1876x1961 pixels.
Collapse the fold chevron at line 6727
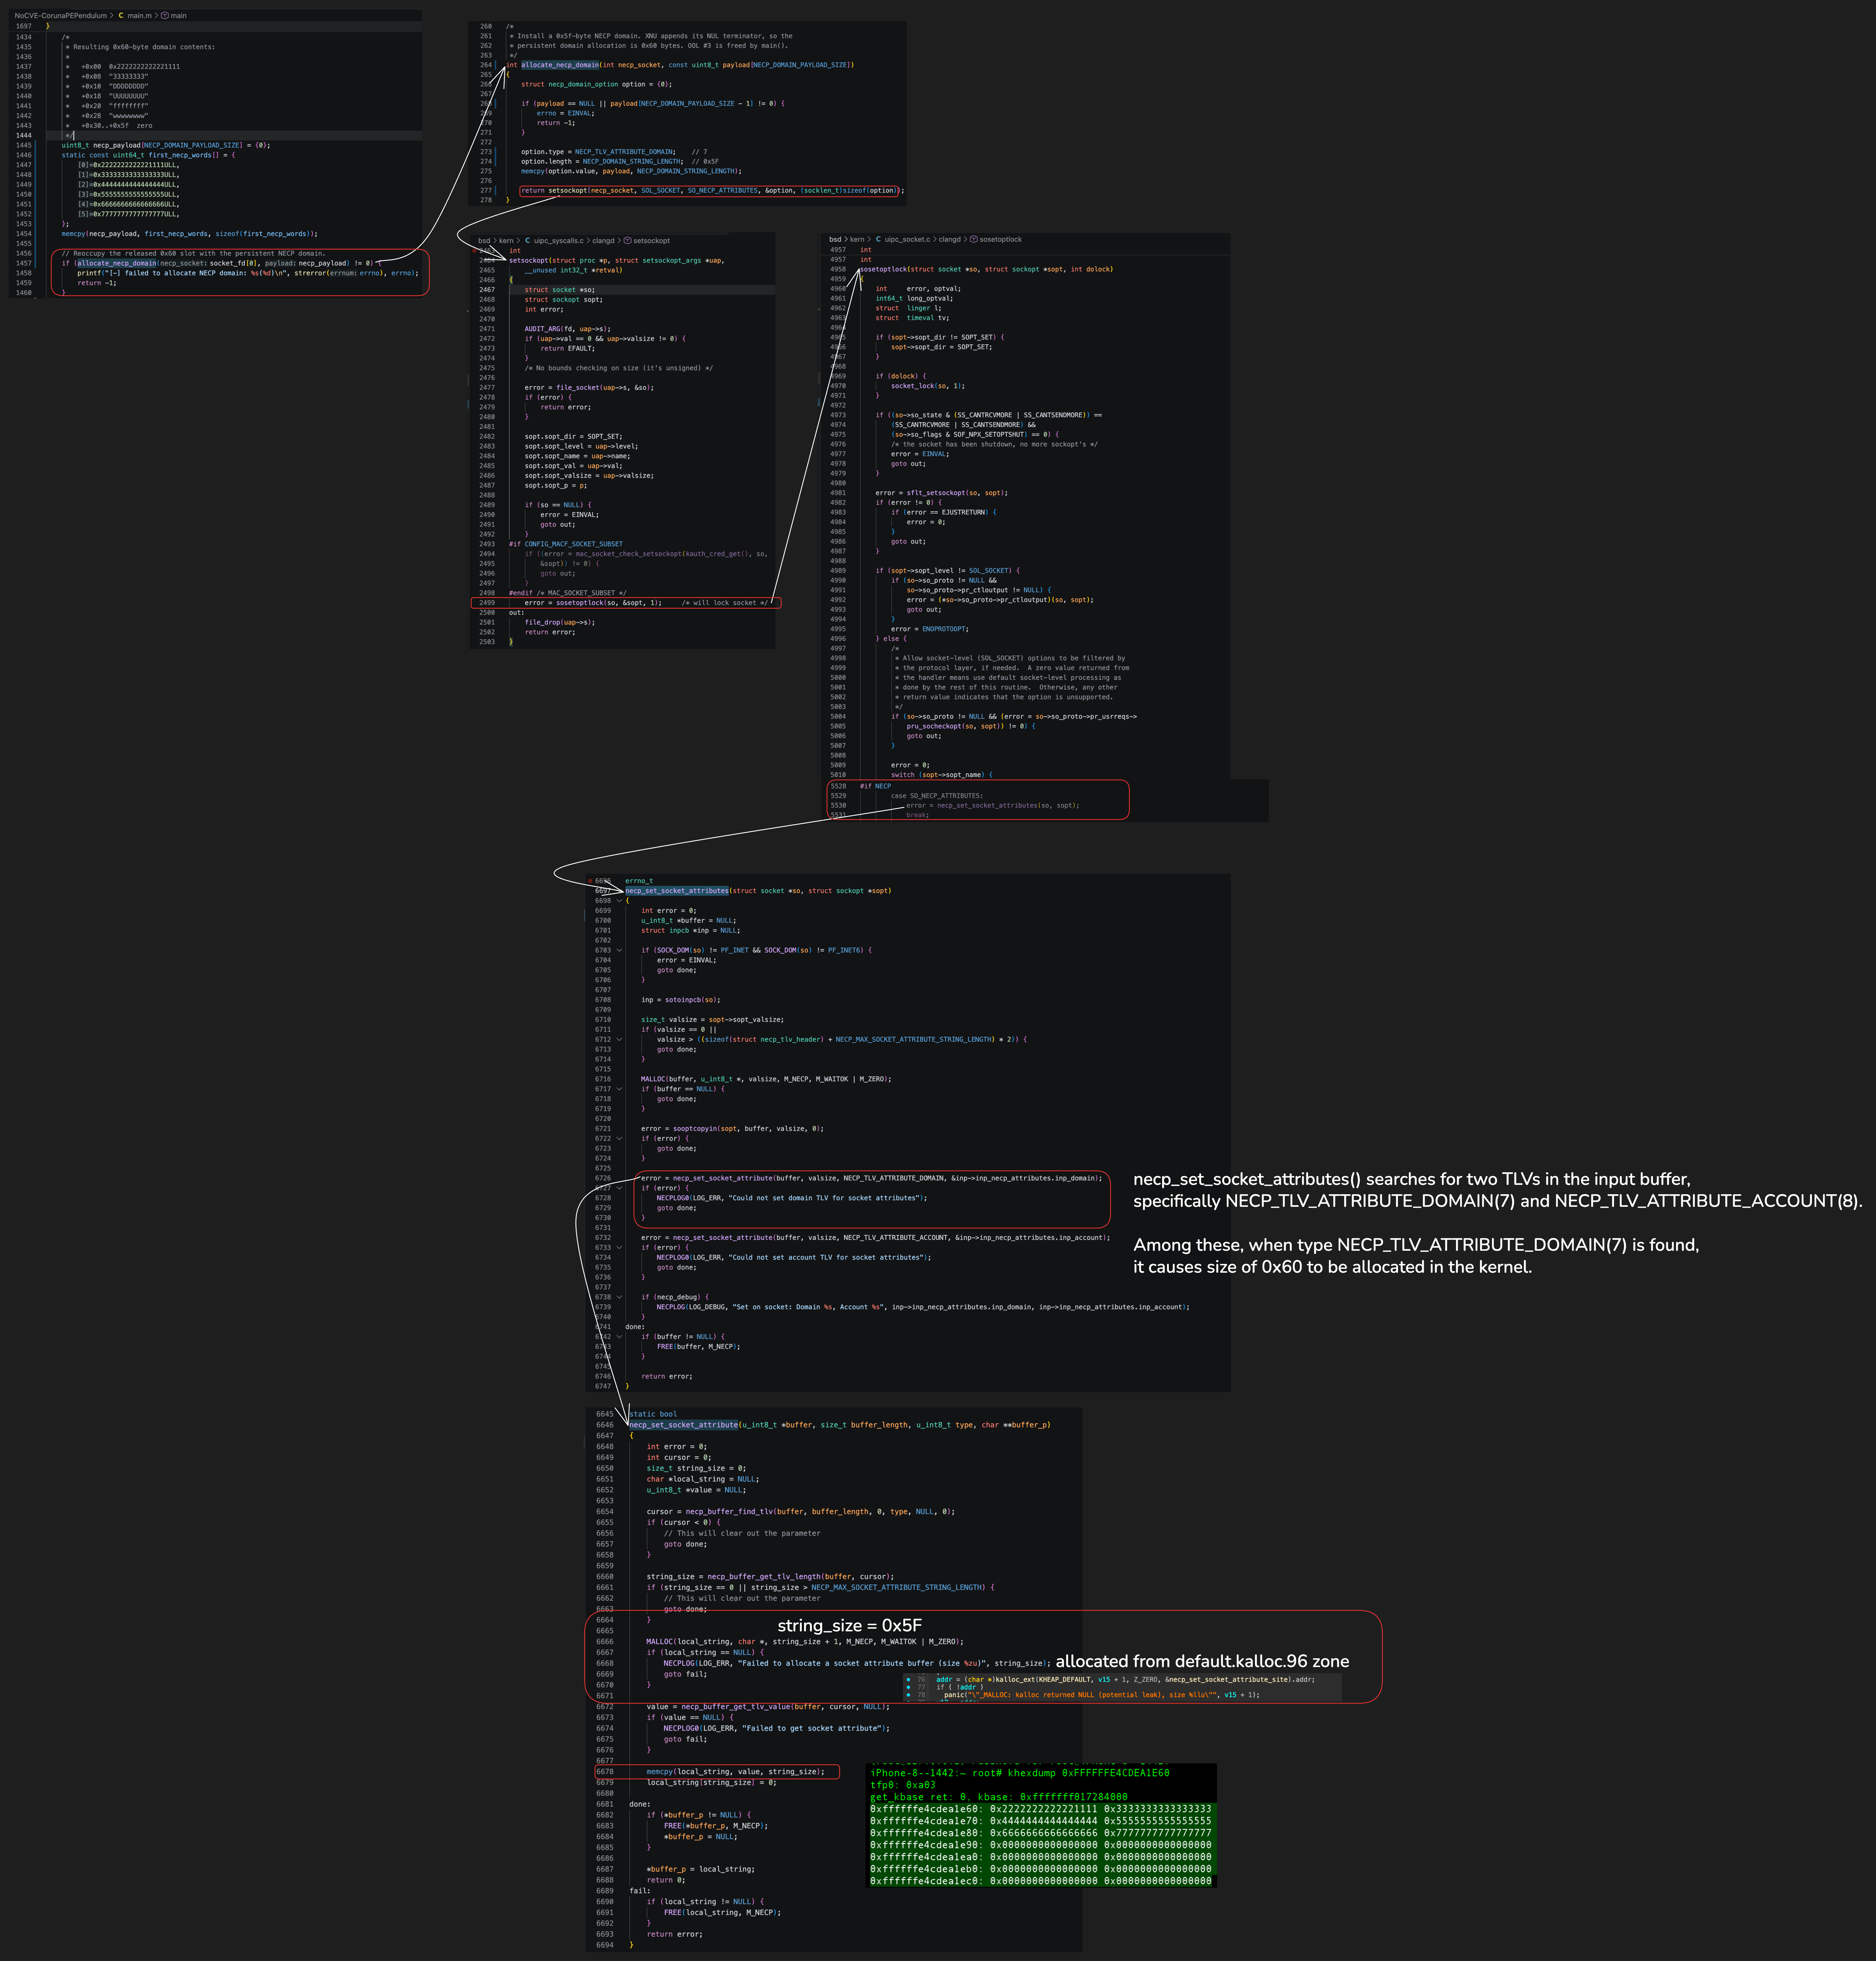[619, 1188]
